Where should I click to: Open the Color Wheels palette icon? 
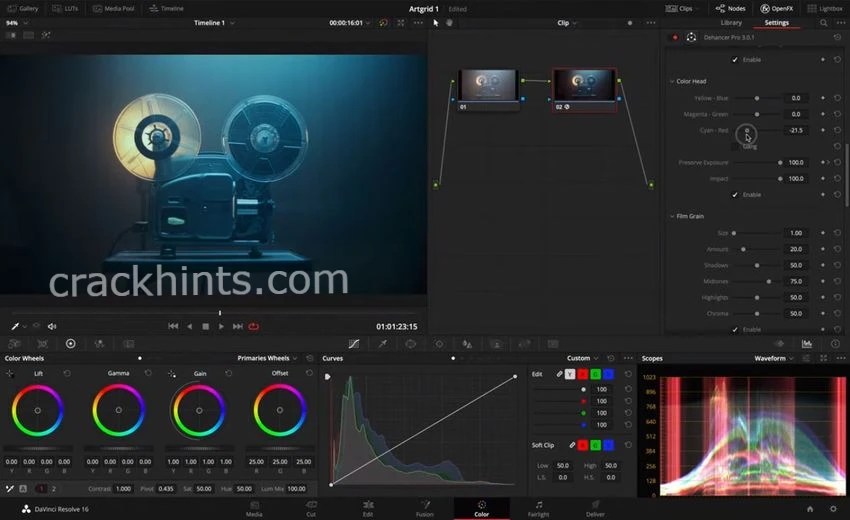(70, 344)
